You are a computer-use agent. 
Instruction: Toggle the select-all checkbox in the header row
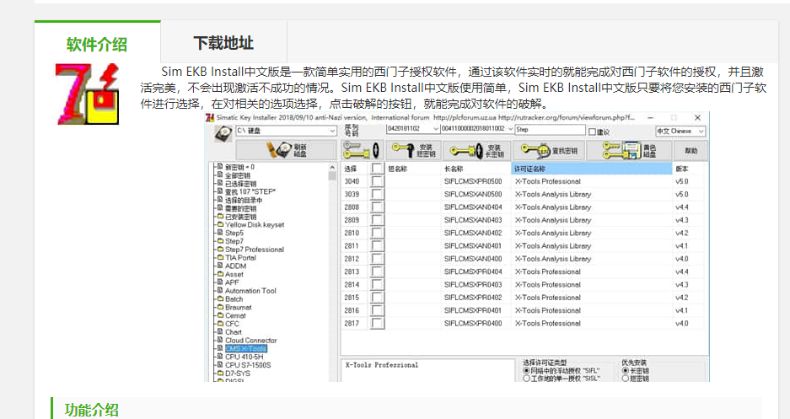(x=376, y=168)
